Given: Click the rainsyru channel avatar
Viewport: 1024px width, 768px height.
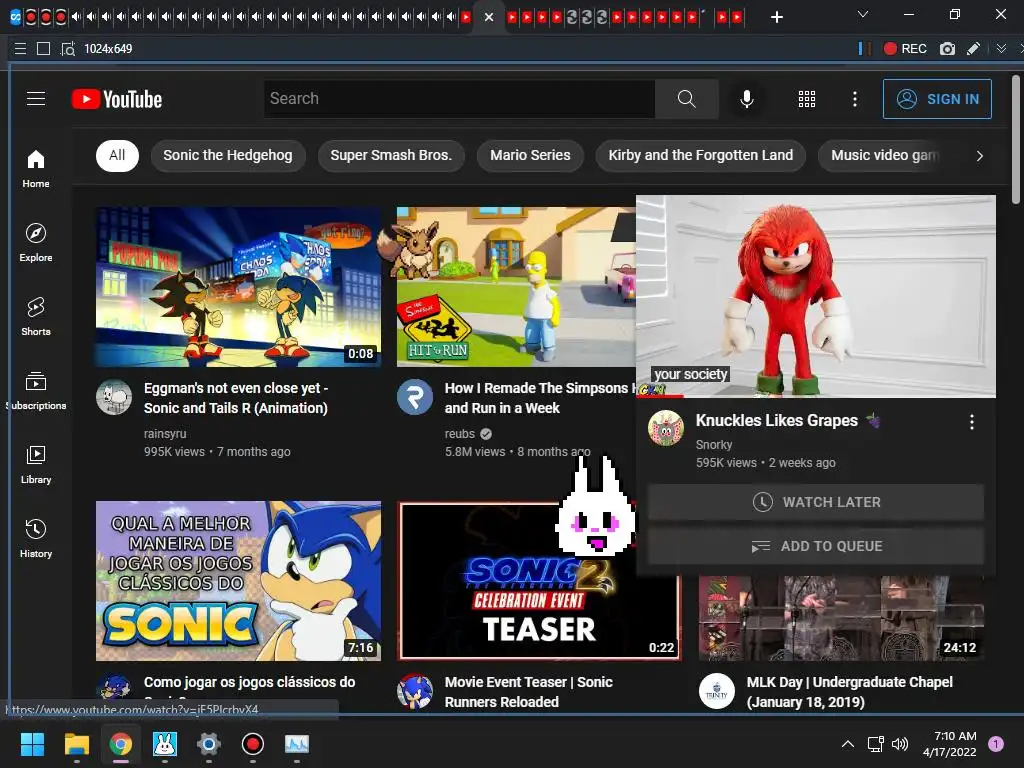Looking at the screenshot, I should [114, 397].
